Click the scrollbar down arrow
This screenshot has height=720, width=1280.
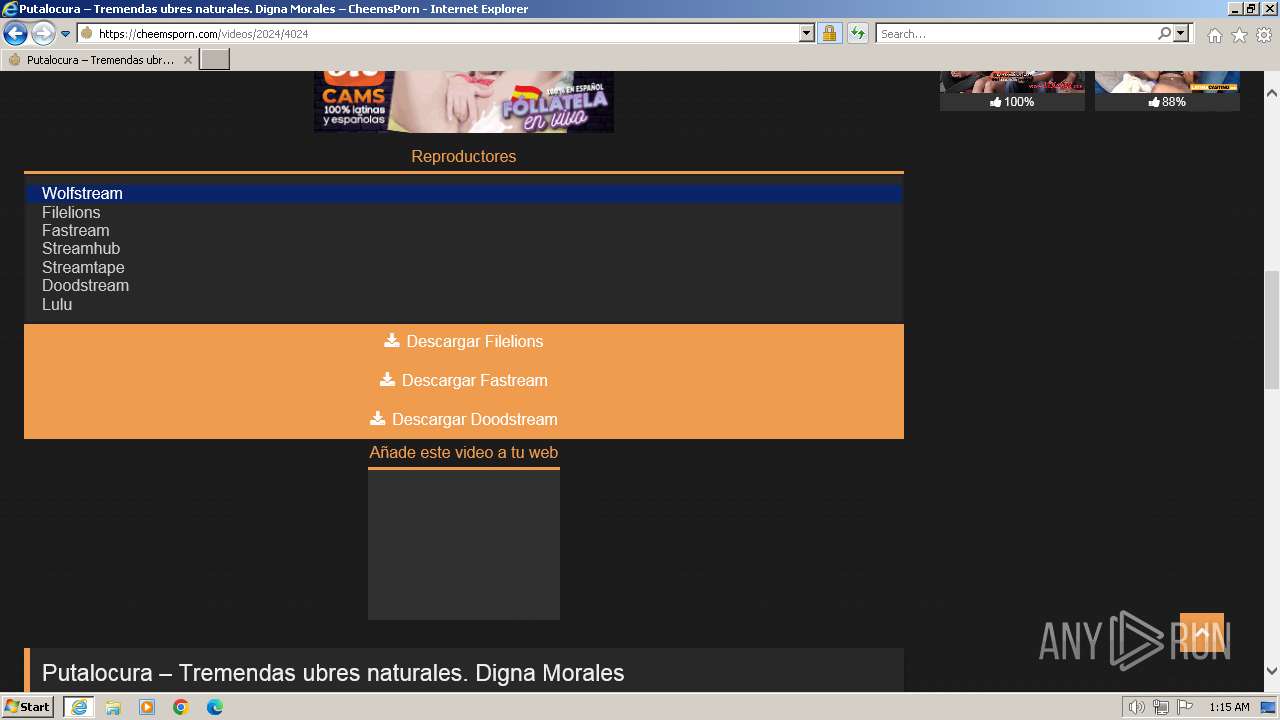pos(1272,671)
